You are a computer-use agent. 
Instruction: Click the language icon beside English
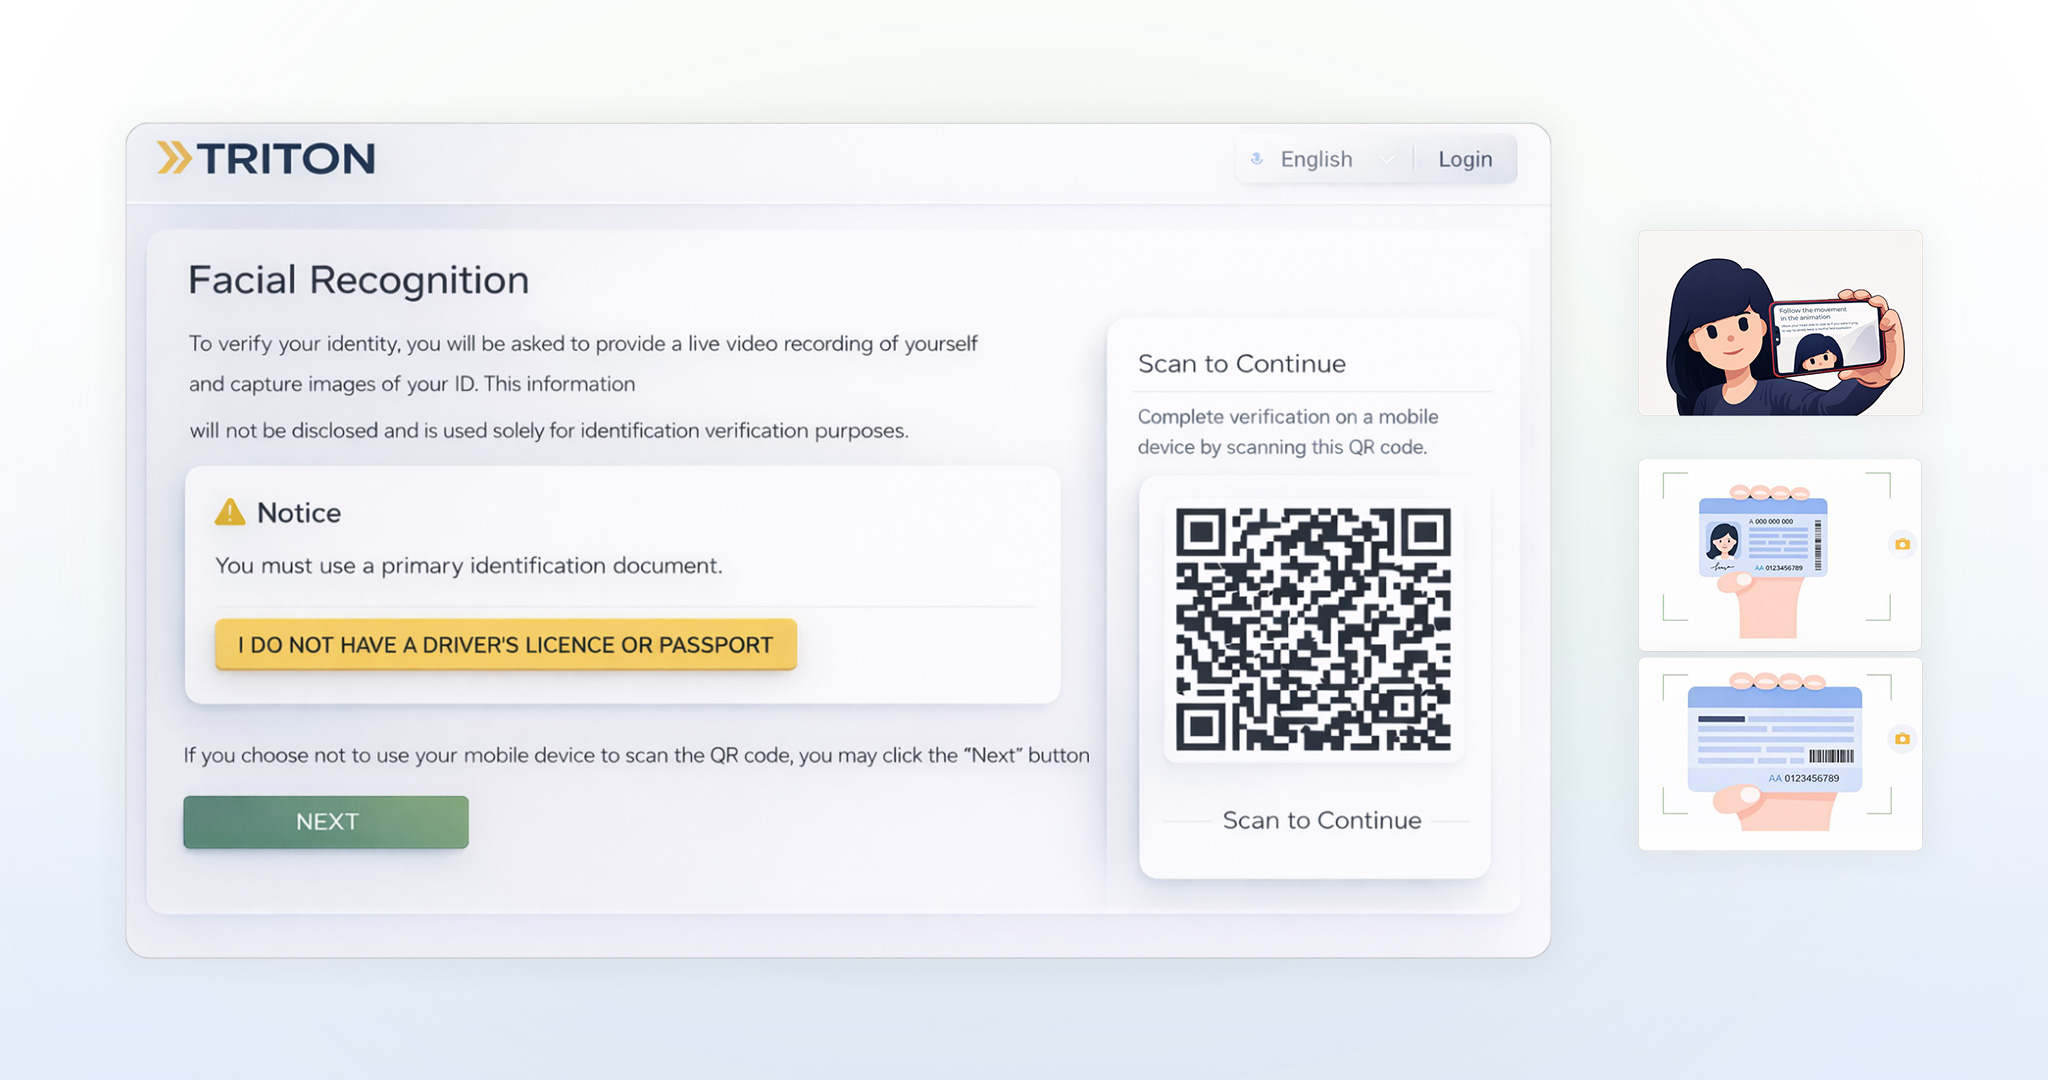(1257, 159)
